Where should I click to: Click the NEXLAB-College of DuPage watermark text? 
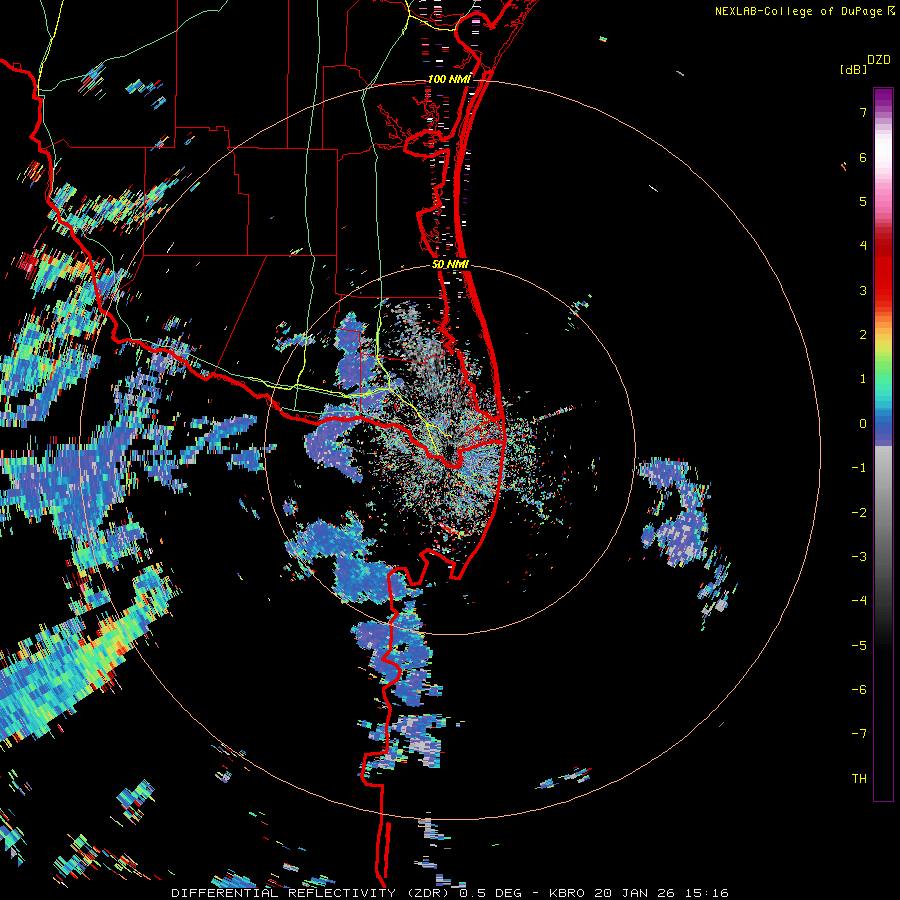point(804,11)
